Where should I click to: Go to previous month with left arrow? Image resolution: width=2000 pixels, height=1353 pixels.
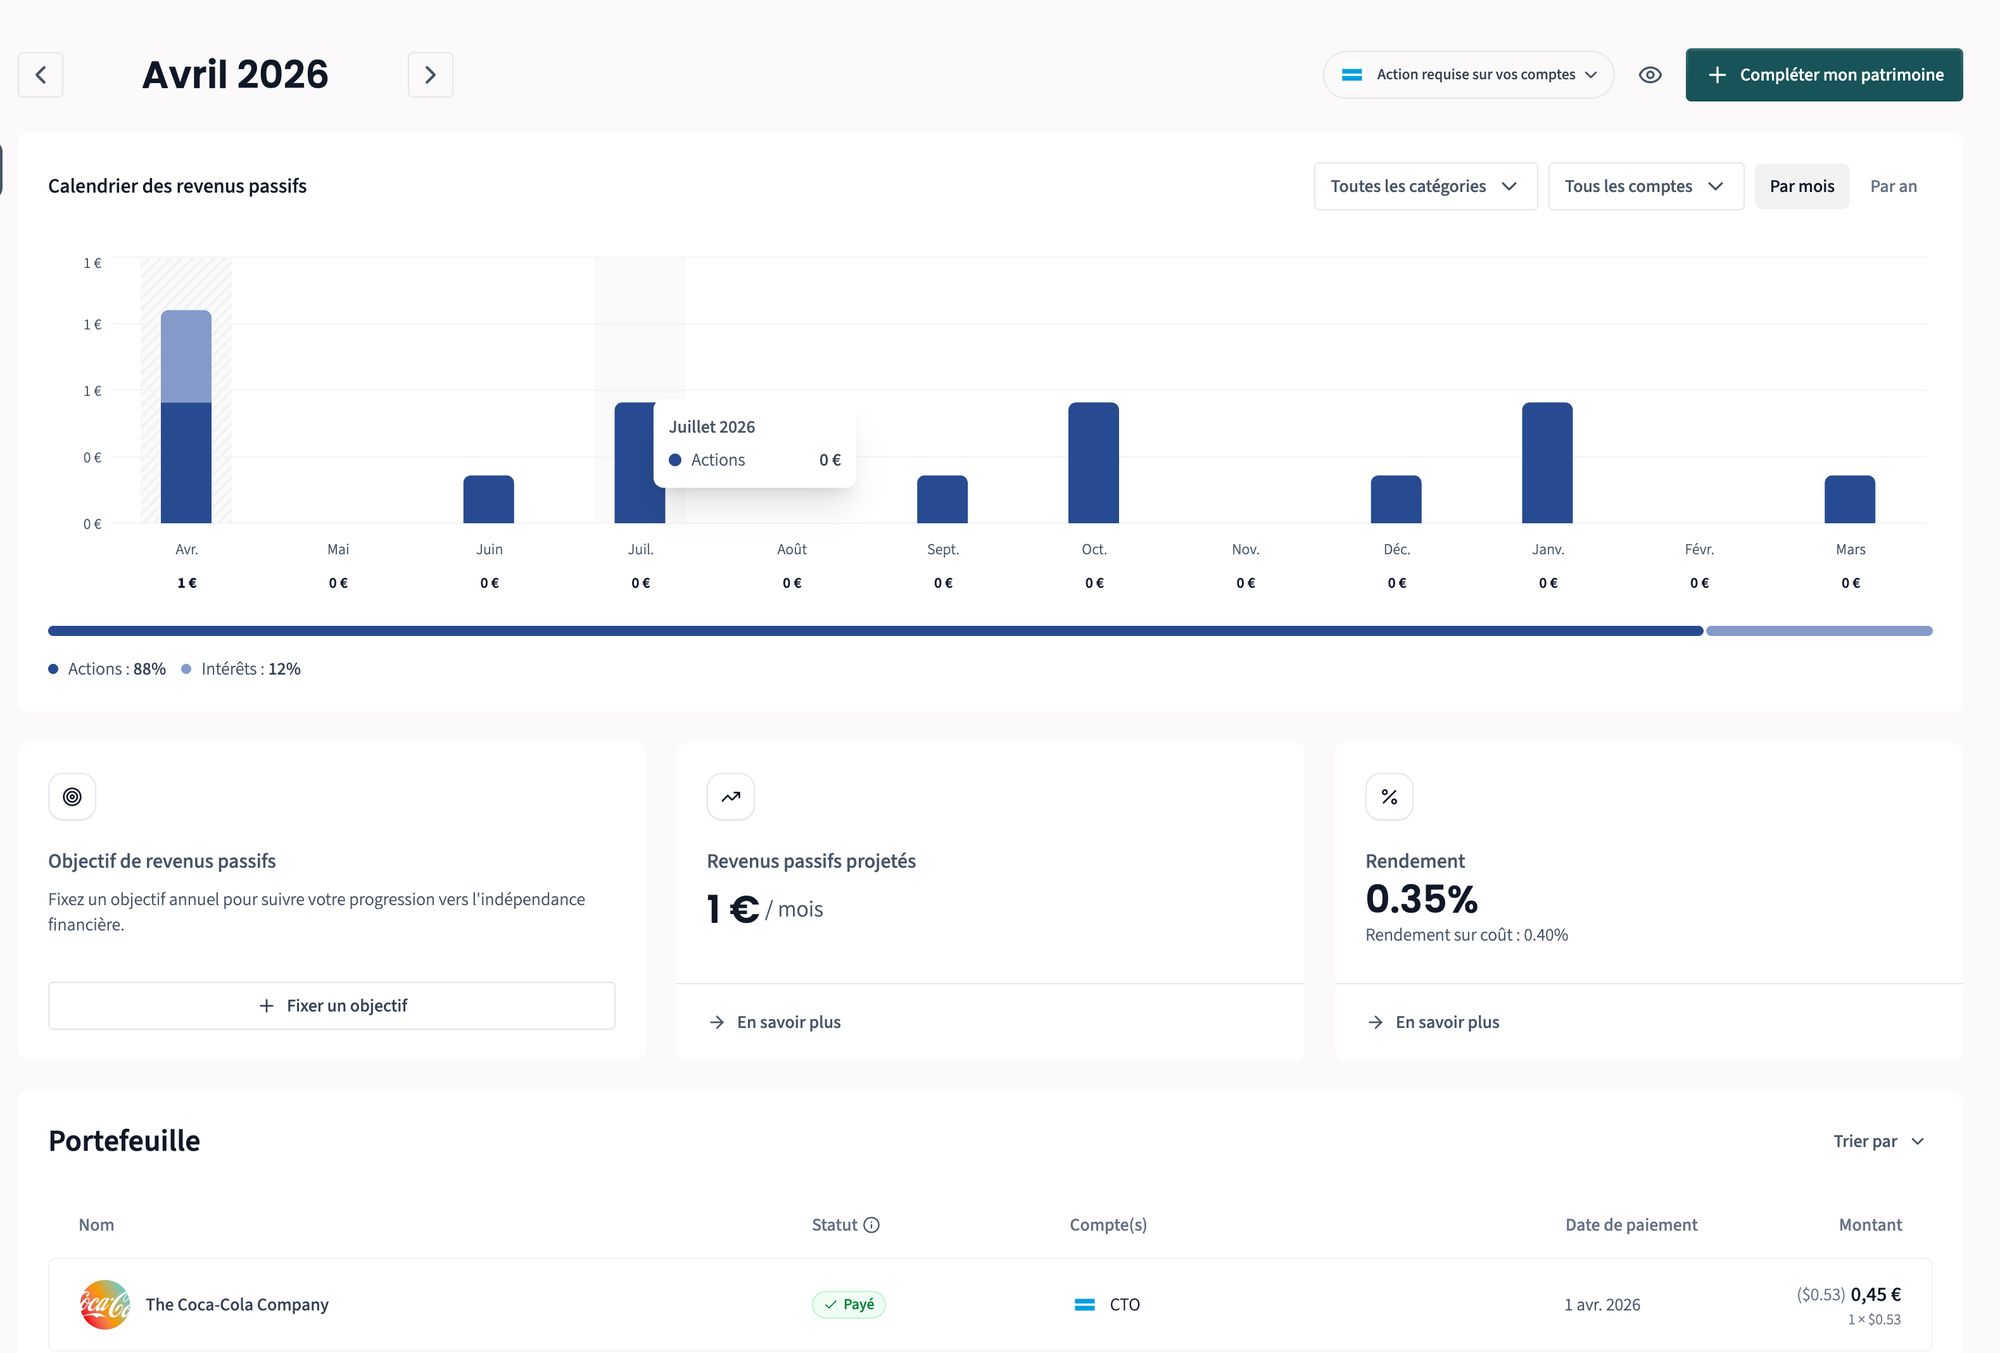[x=40, y=75]
